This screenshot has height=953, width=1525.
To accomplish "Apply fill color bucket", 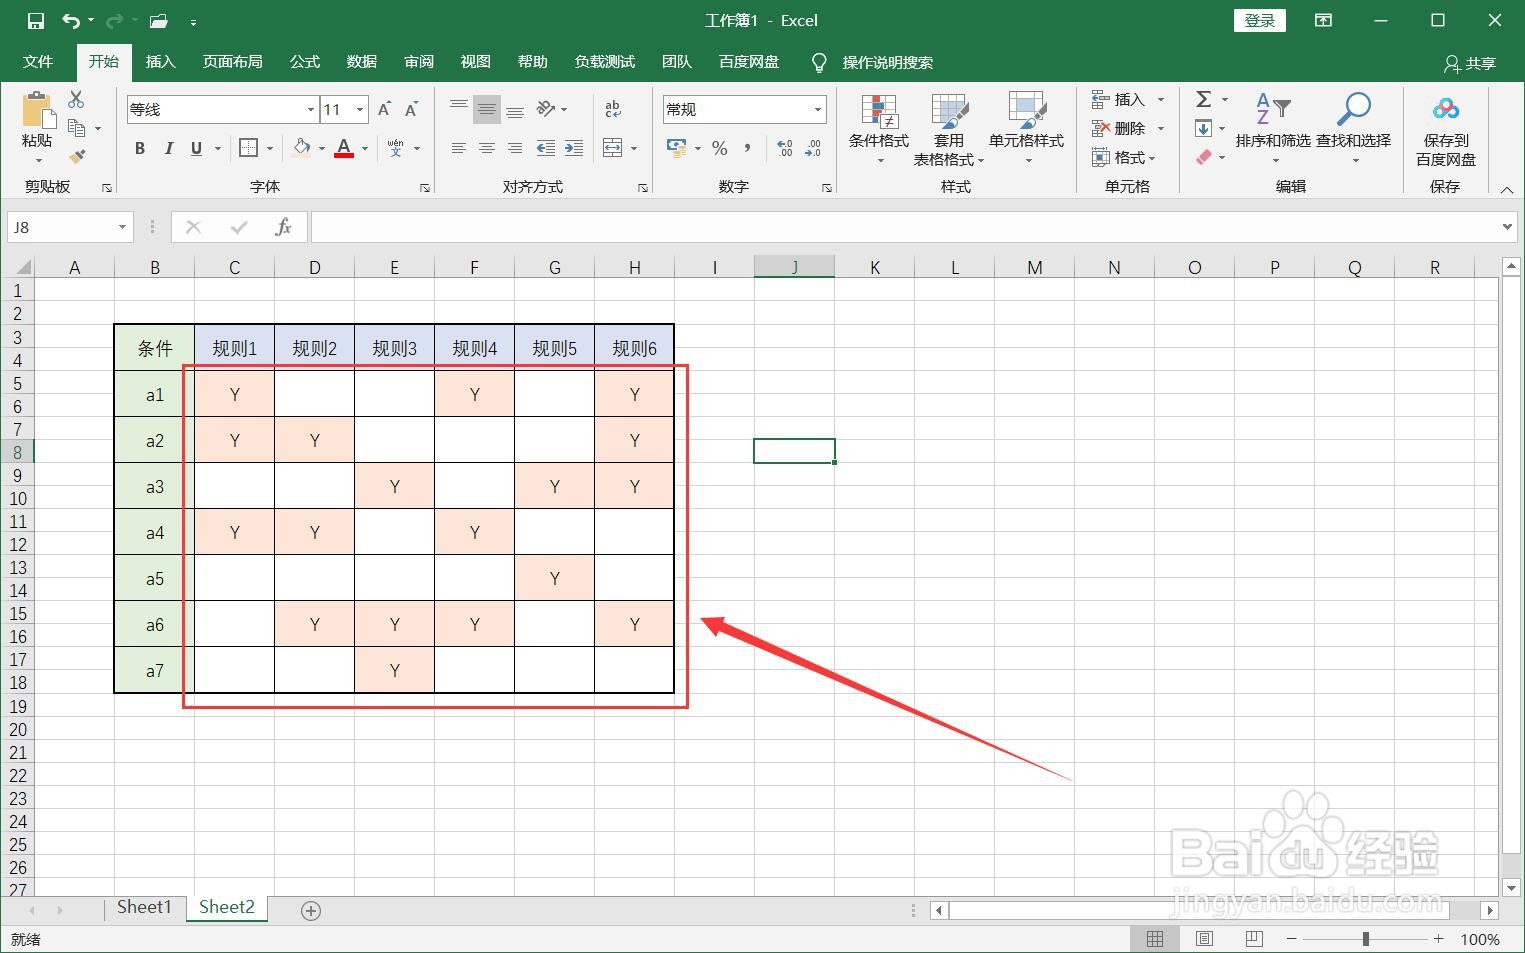I will [301, 148].
